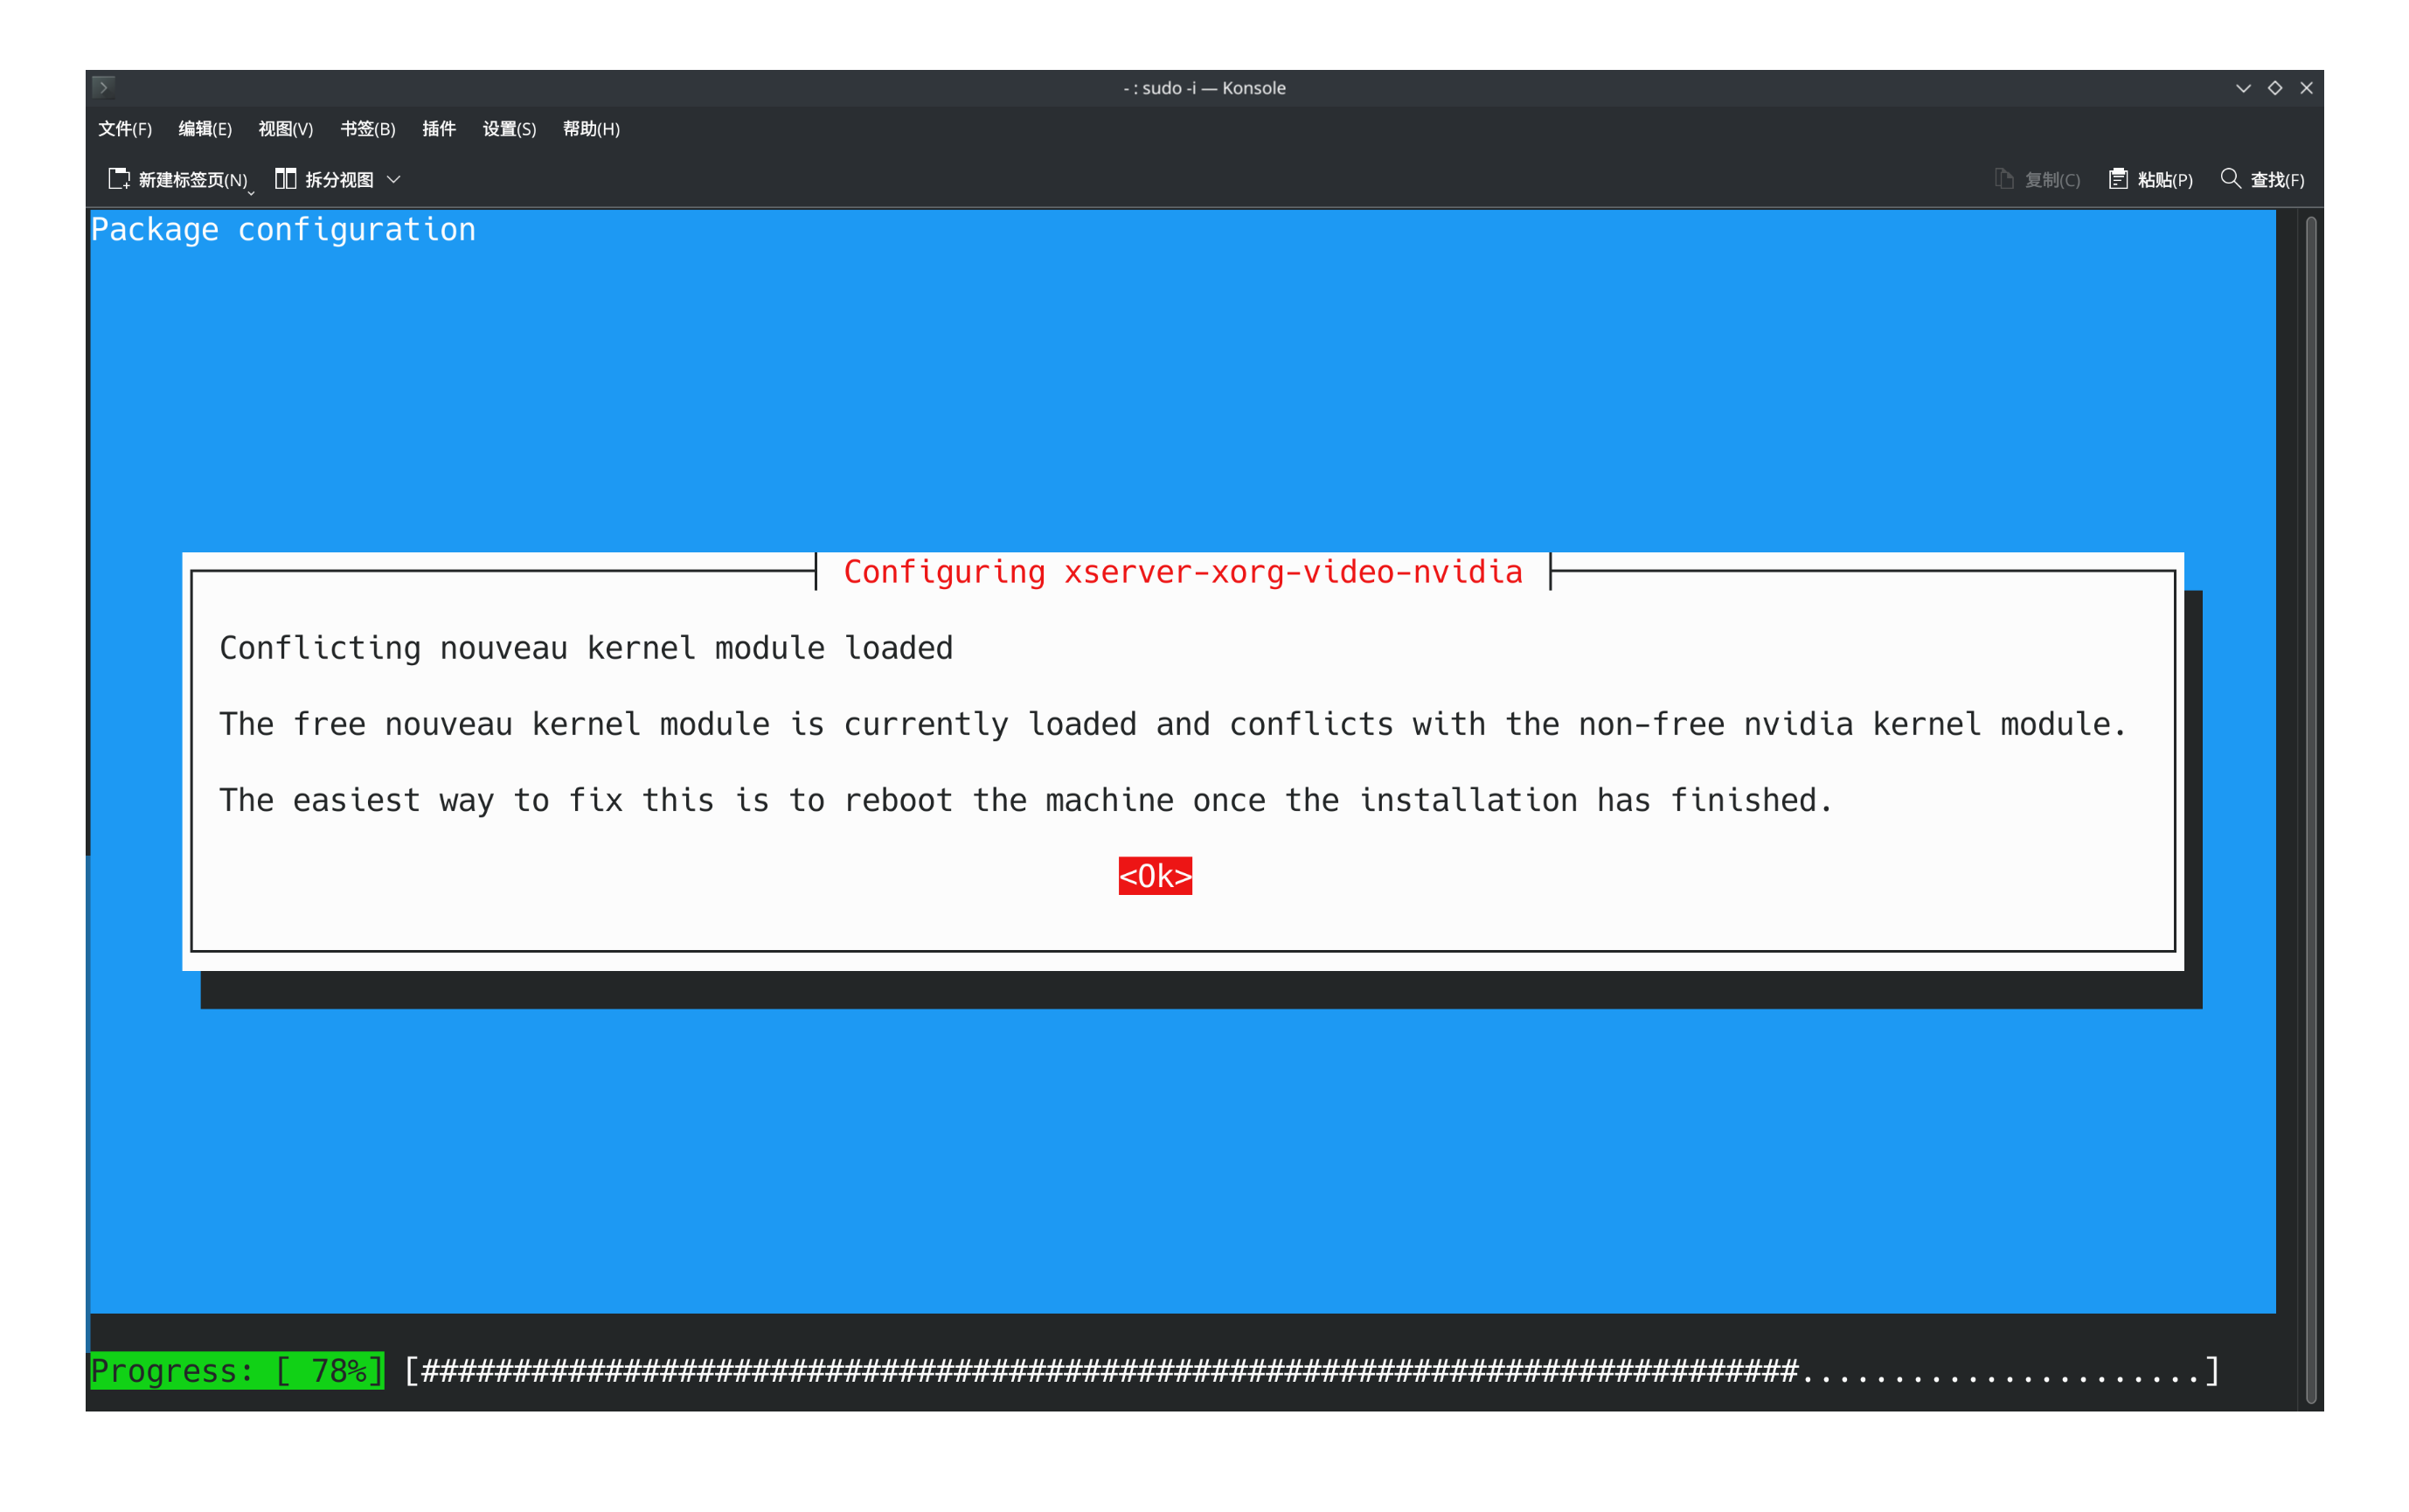Screen dimensions: 2409x1512
Task: Open the File (文件) menu
Action: (x=125, y=129)
